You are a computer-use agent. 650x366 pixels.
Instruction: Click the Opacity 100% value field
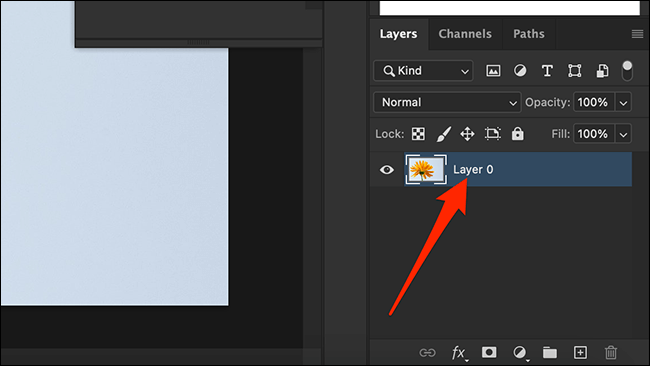(594, 102)
